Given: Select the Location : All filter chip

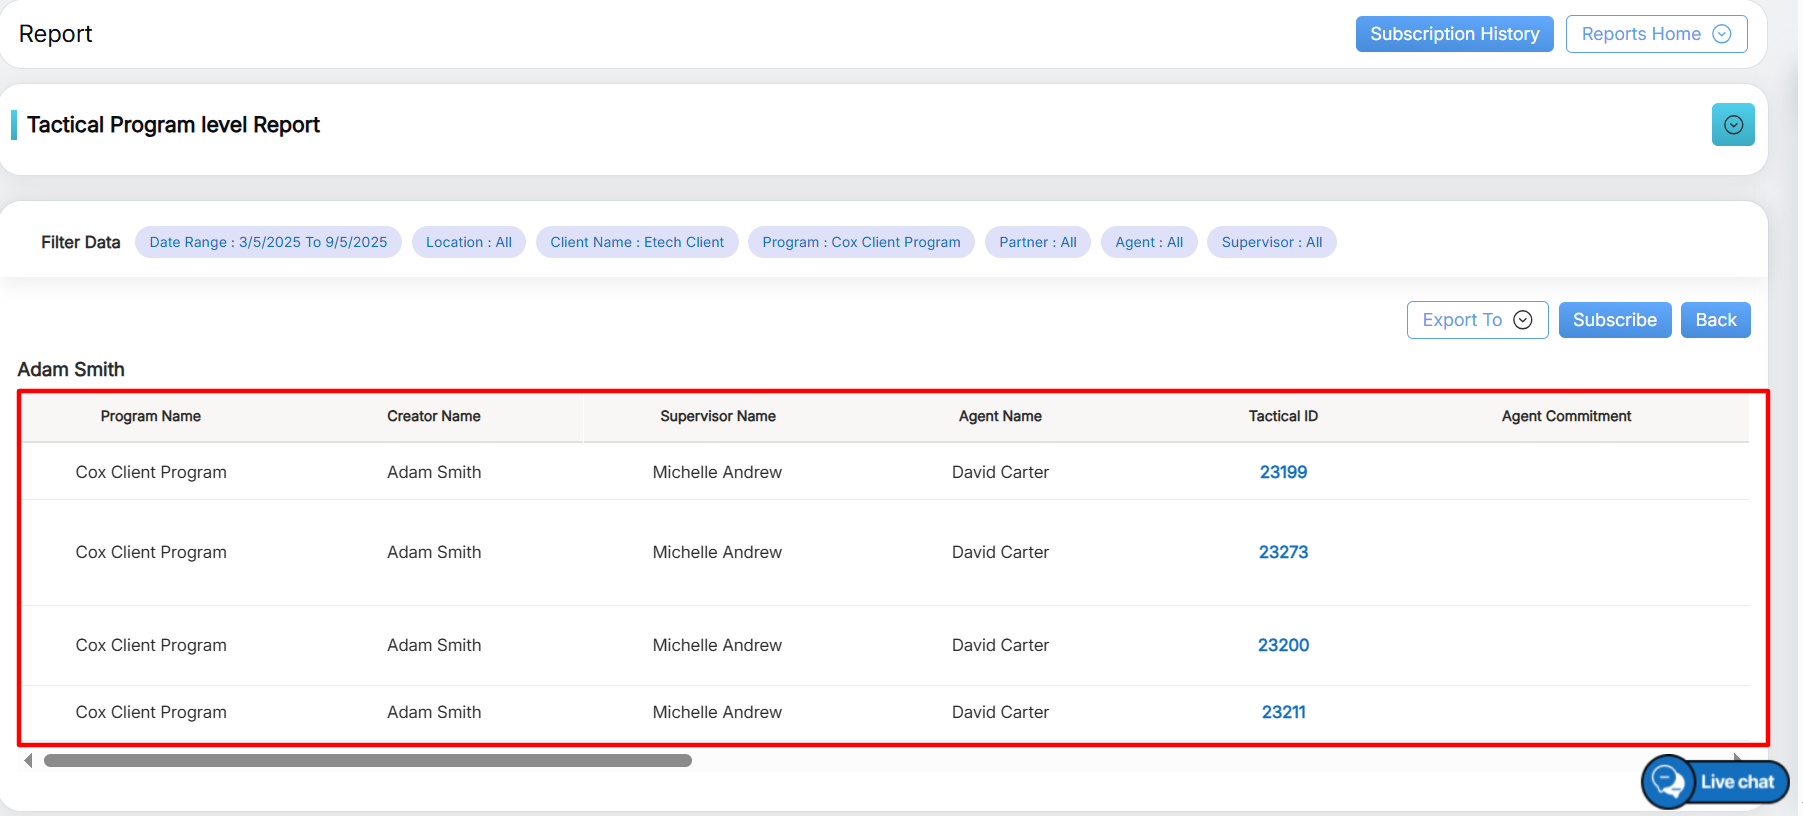Looking at the screenshot, I should click(x=468, y=242).
